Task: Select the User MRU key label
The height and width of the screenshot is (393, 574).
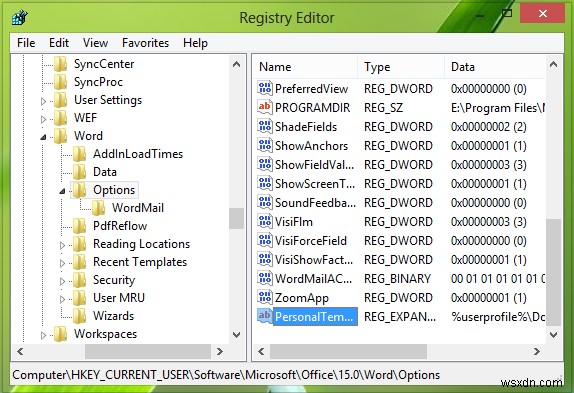Action: click(x=119, y=298)
